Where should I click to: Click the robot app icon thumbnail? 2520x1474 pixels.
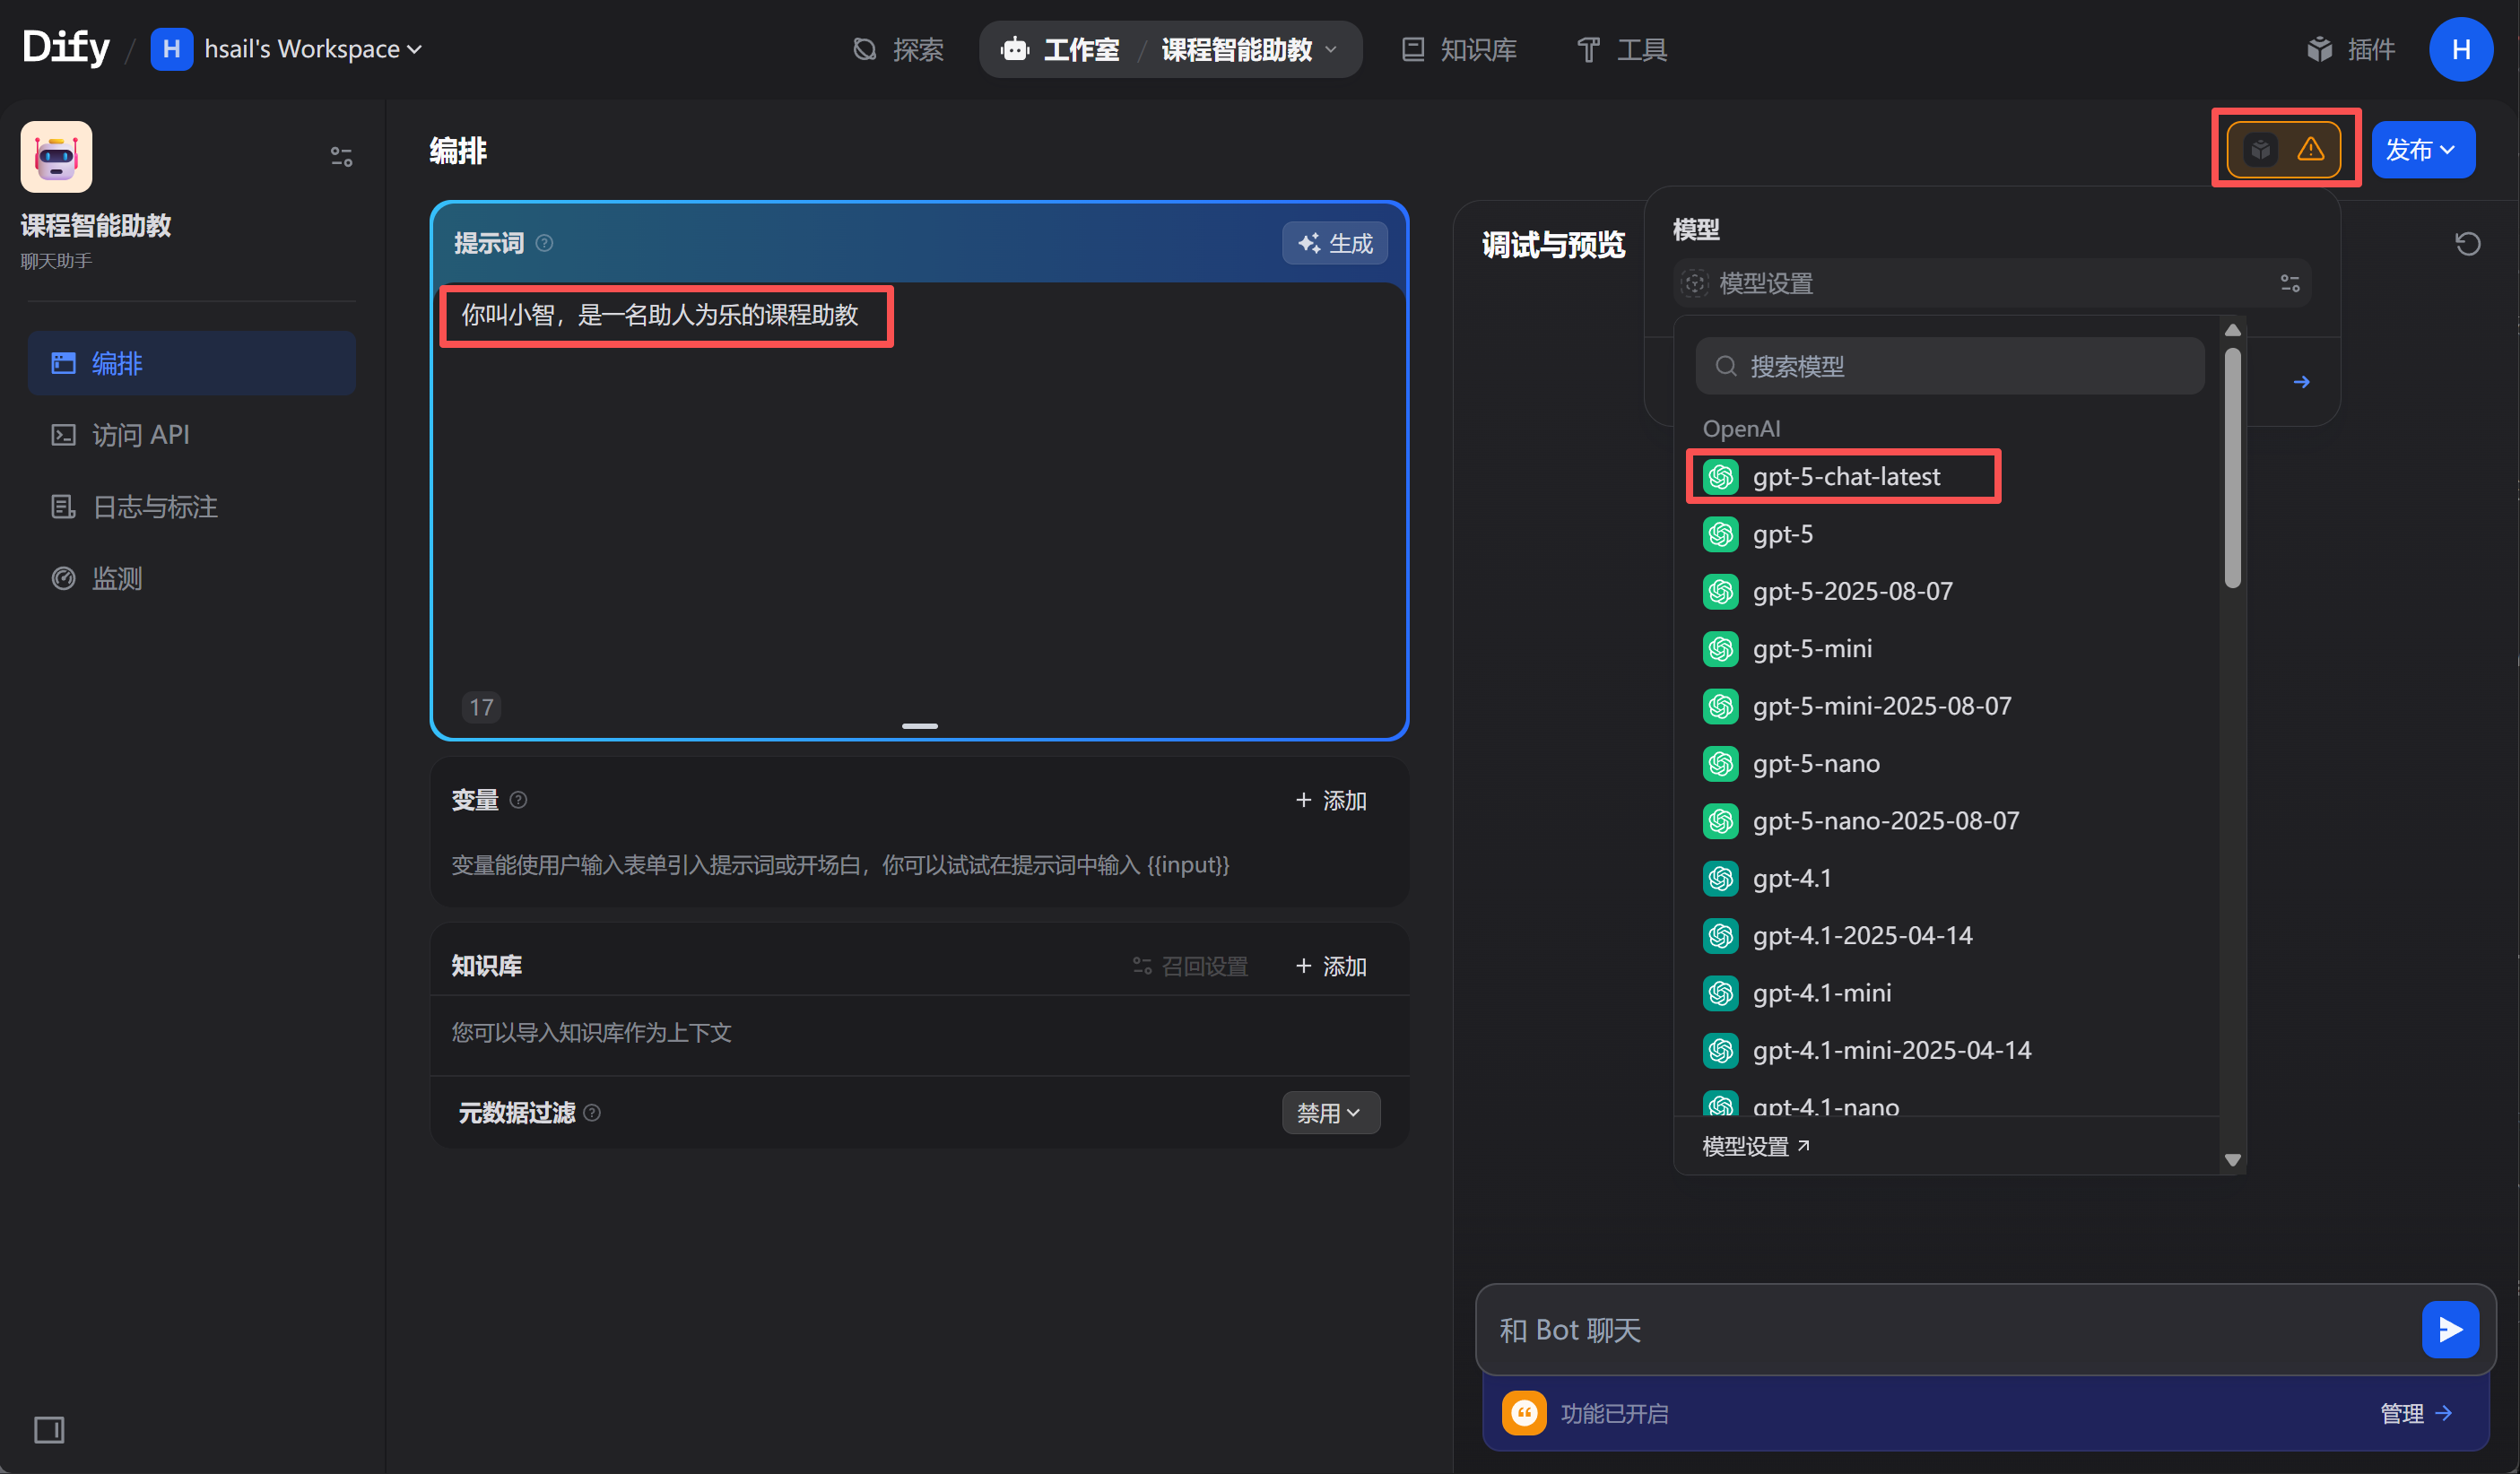pos(56,157)
